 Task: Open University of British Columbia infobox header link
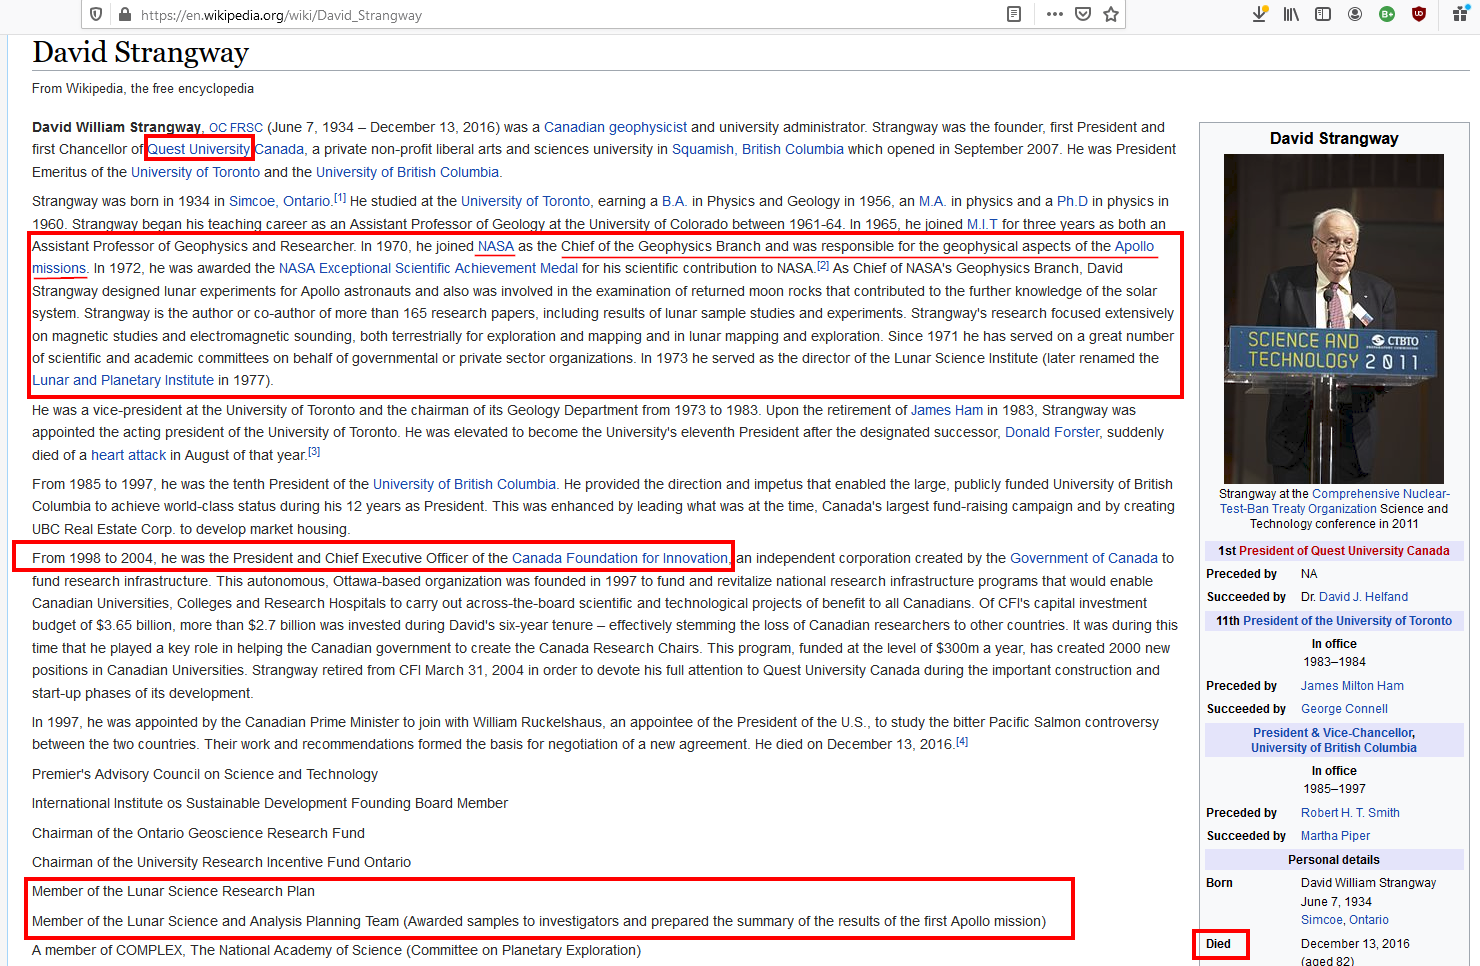1334,748
